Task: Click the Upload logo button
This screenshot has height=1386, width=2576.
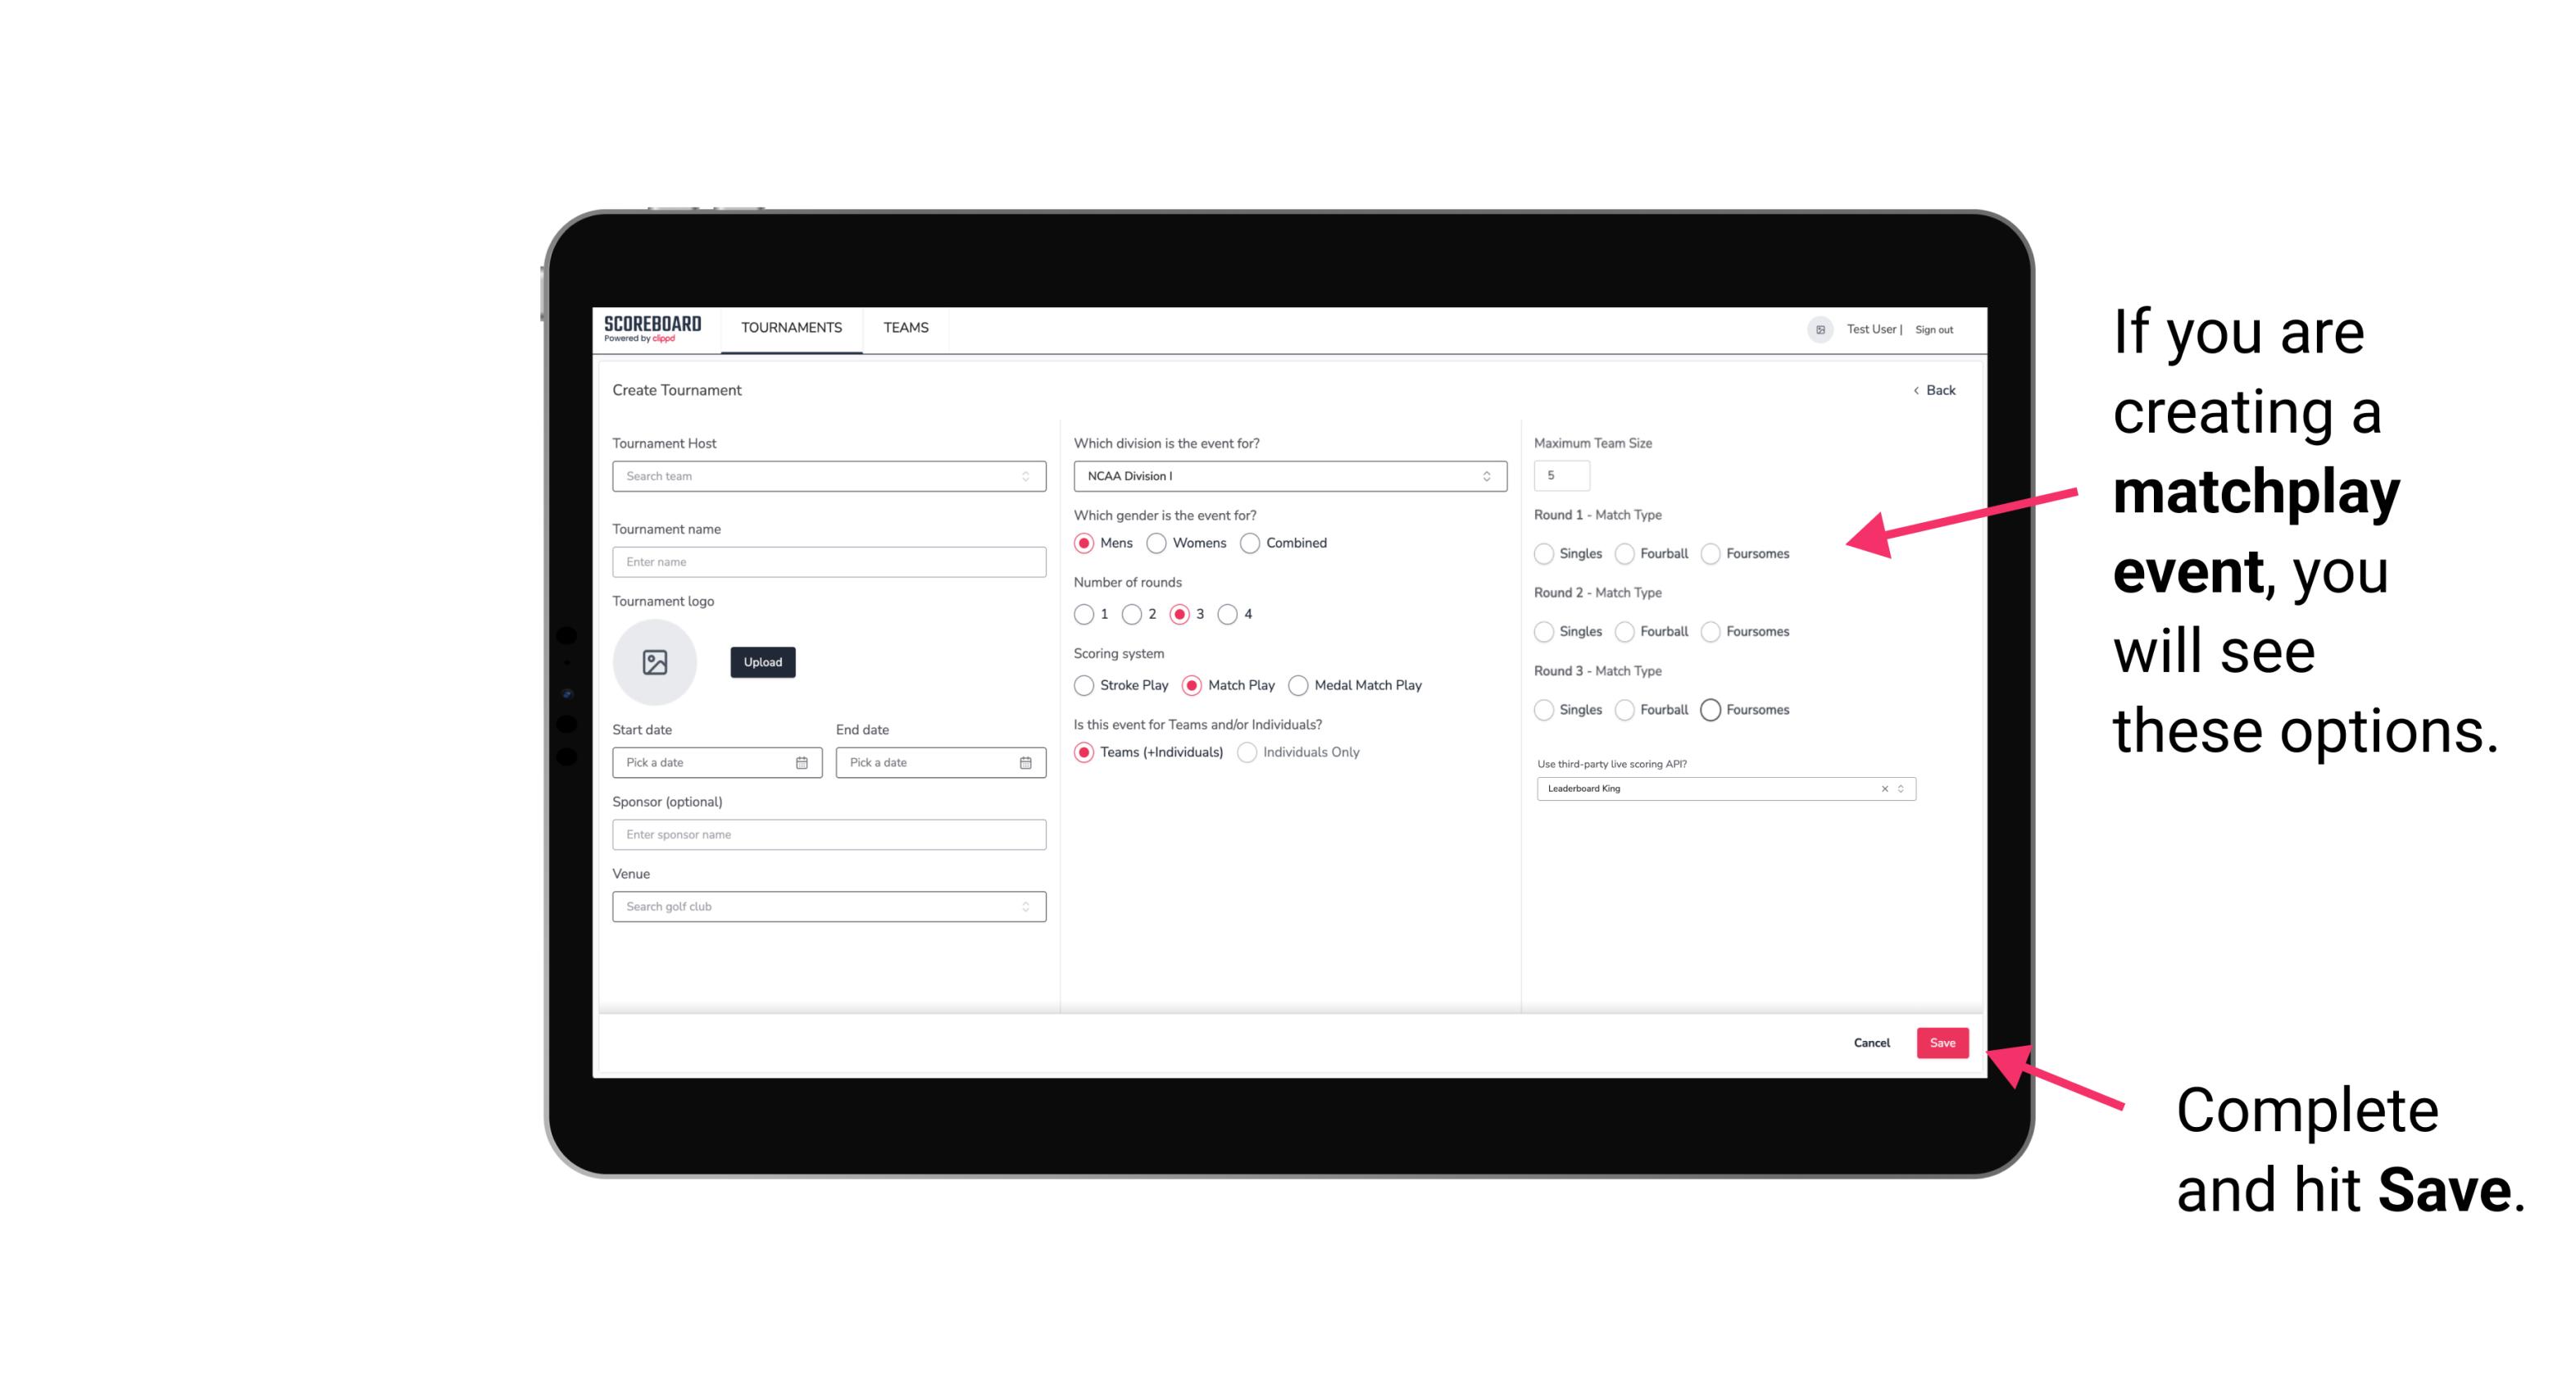Action: click(x=762, y=662)
